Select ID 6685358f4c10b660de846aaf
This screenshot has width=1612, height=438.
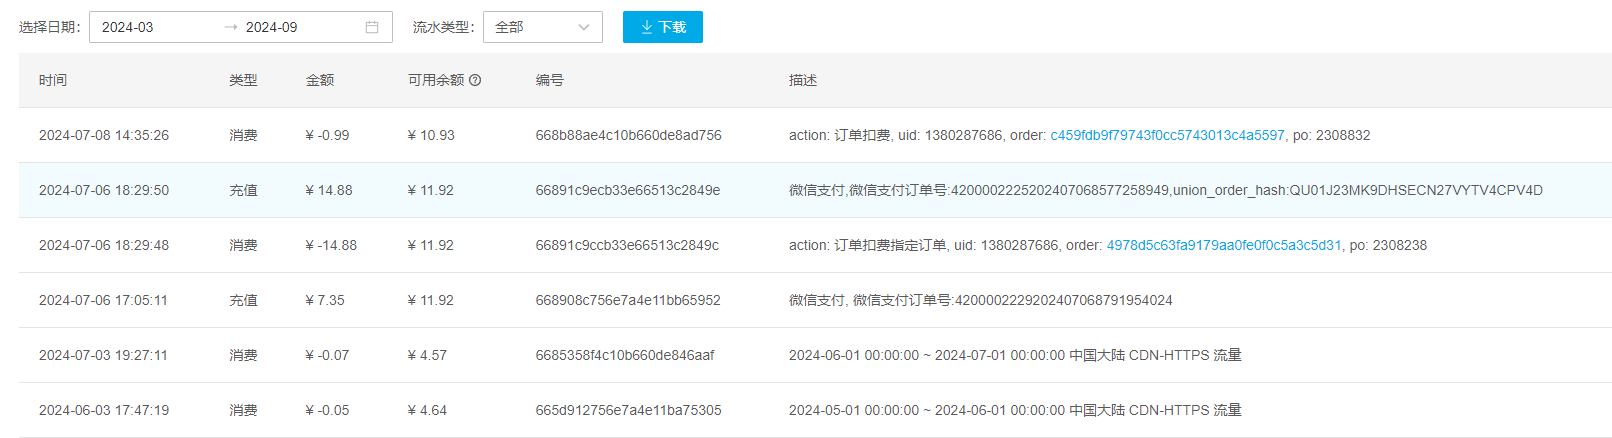point(625,355)
